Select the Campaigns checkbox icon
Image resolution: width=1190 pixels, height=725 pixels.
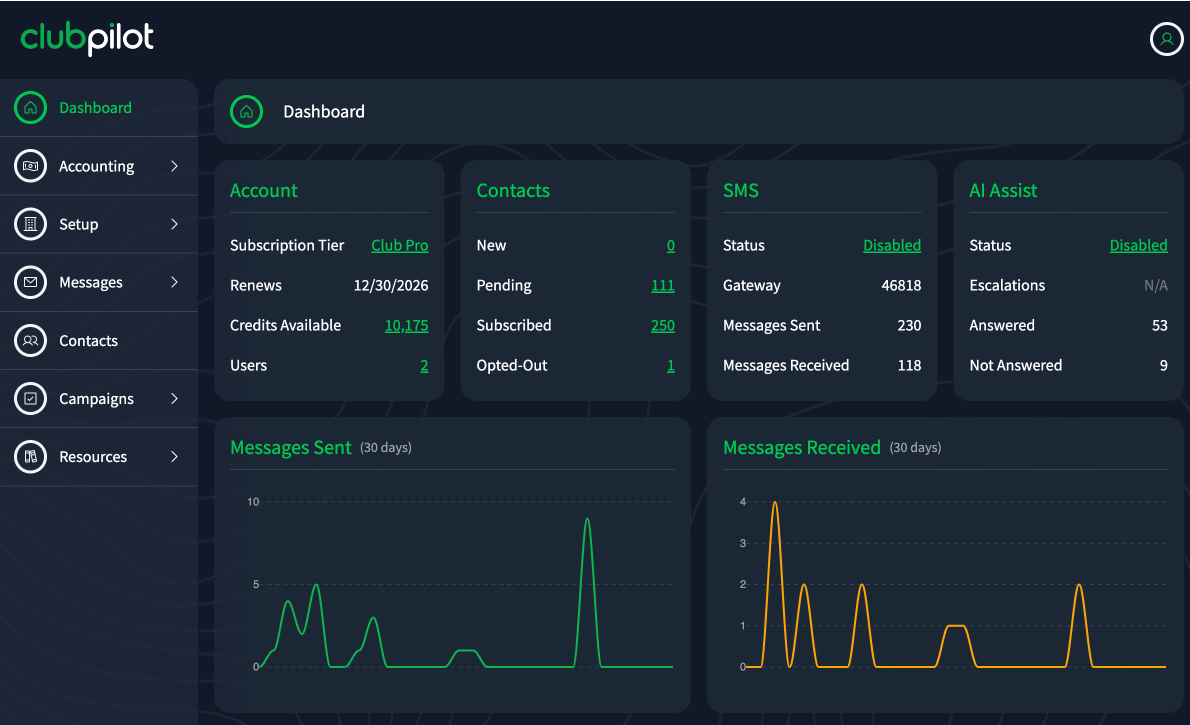(30, 398)
